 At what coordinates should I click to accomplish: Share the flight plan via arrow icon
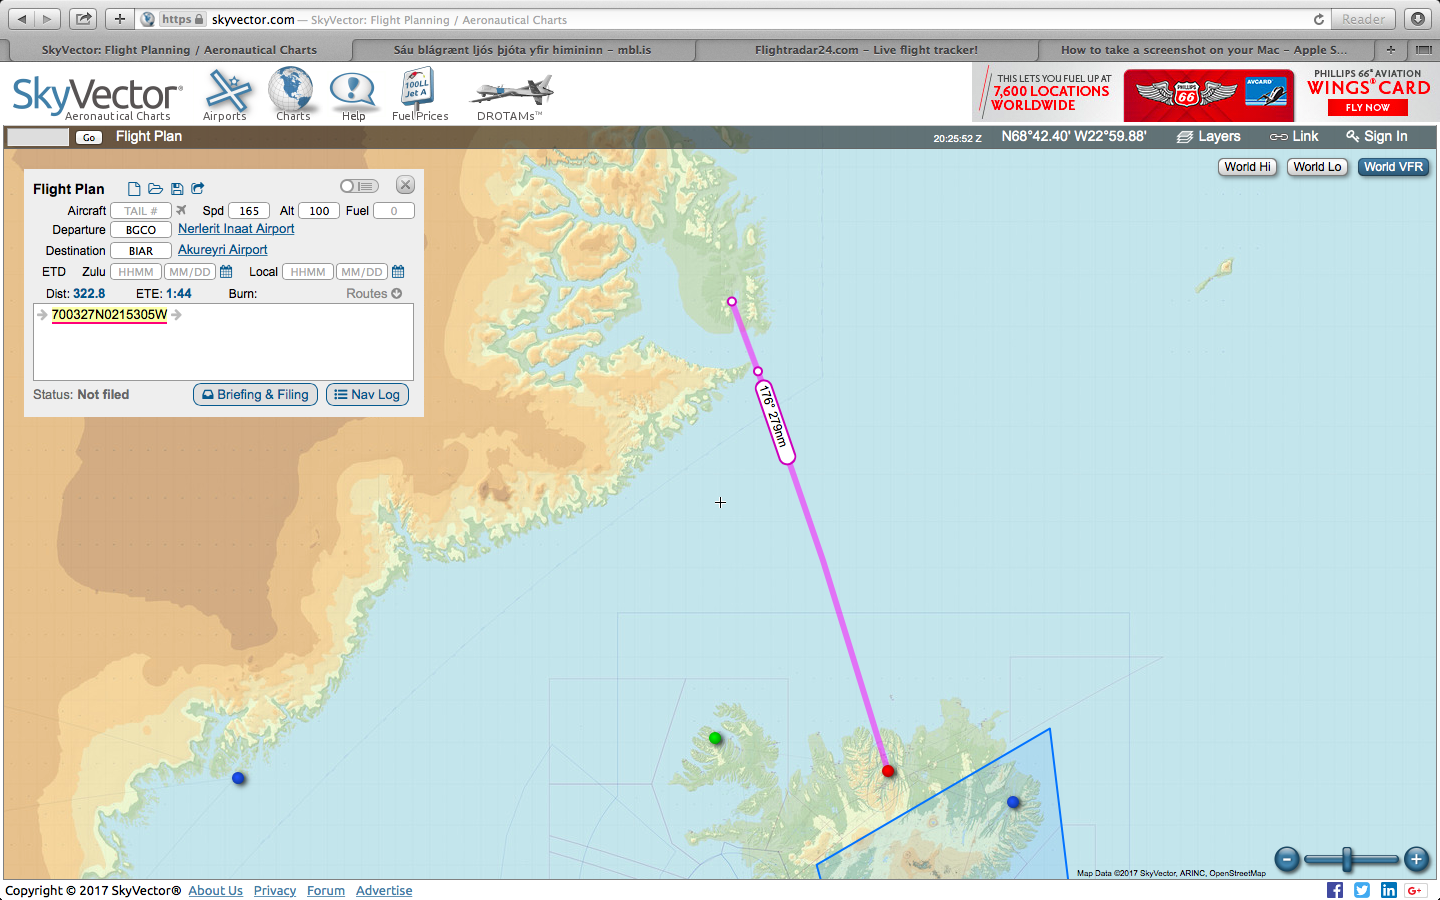pyautogui.click(x=198, y=189)
